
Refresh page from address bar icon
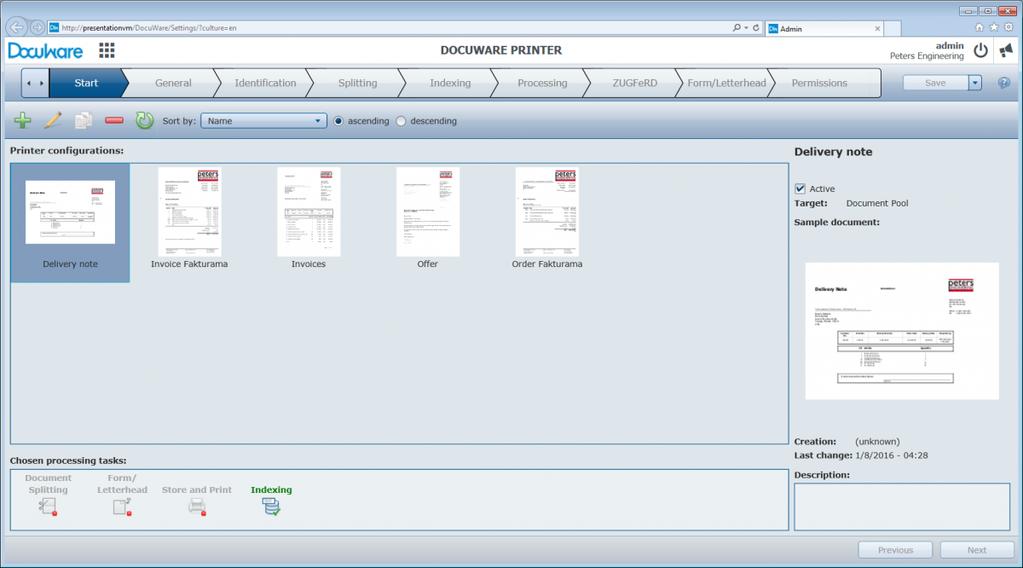756,28
